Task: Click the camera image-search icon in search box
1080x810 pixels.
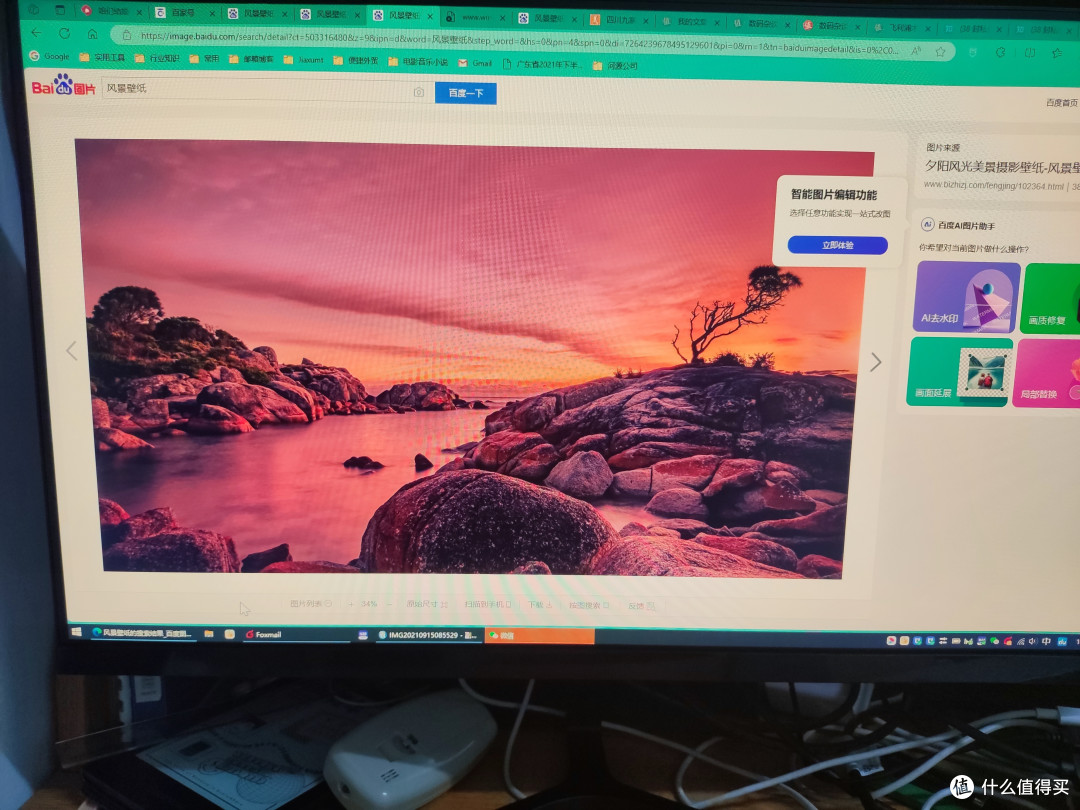Action: pos(419,92)
